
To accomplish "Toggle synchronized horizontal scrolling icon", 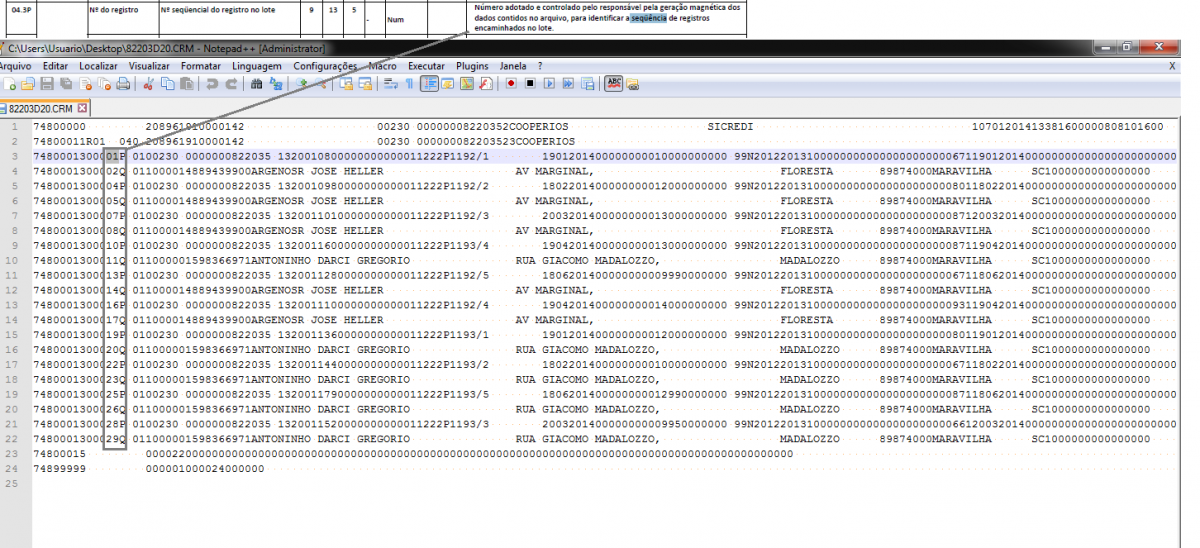I will [x=365, y=83].
